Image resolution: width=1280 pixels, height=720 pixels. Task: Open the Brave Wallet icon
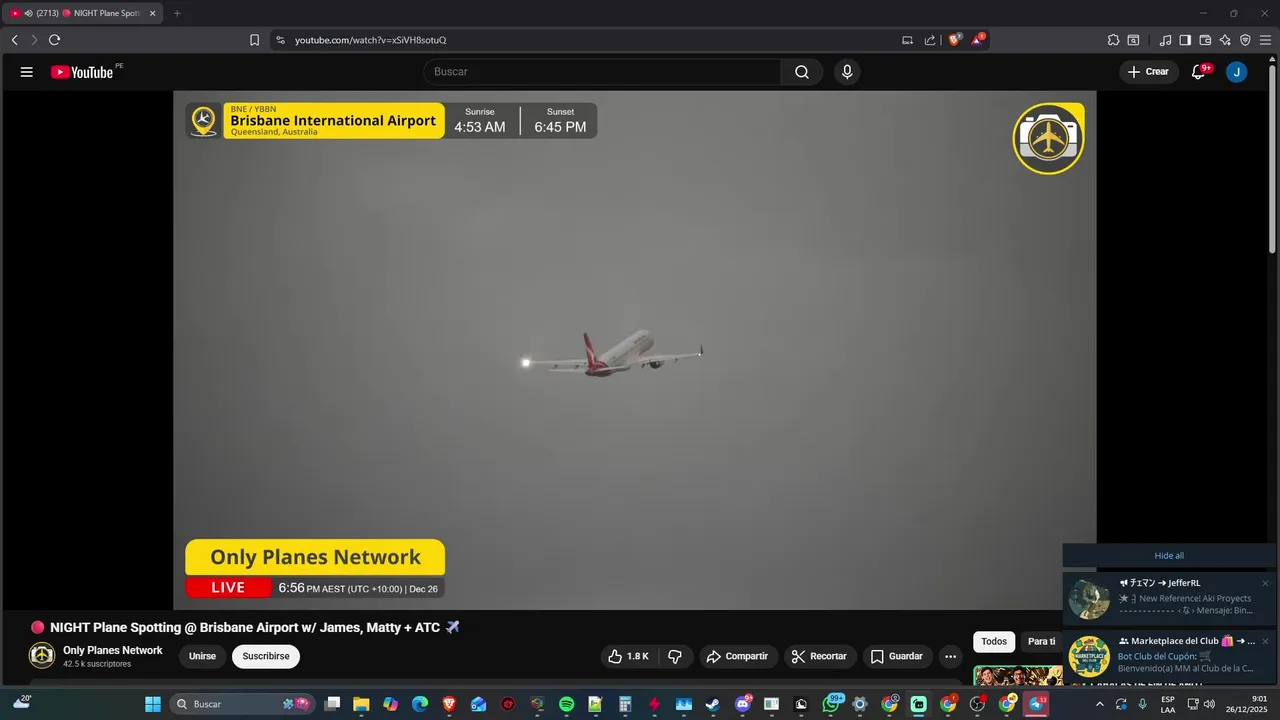click(1205, 40)
